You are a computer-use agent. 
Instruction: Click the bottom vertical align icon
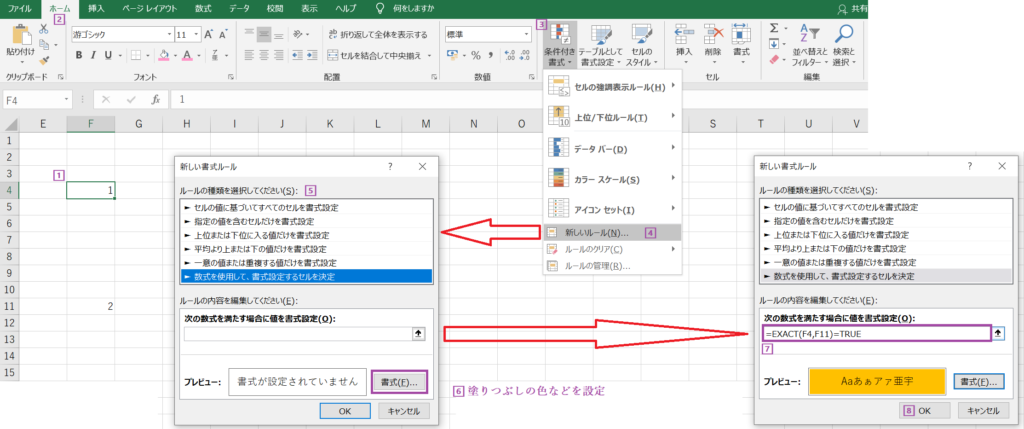click(279, 35)
